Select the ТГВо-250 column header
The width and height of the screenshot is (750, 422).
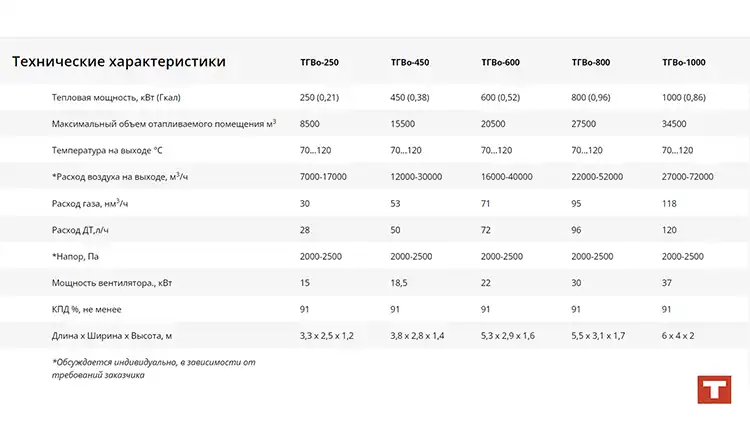319,63
